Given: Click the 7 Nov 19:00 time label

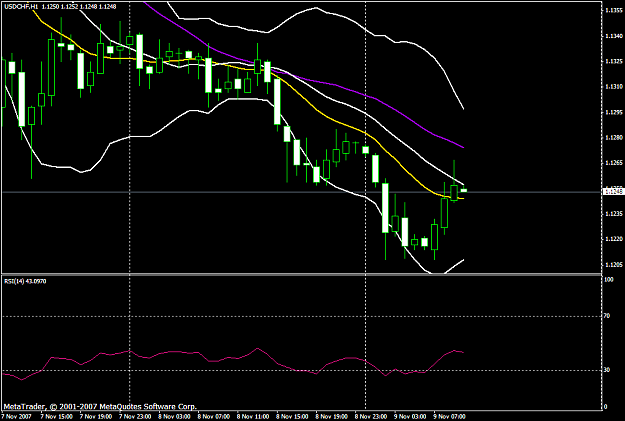Looking at the screenshot, I should click(x=95, y=417).
